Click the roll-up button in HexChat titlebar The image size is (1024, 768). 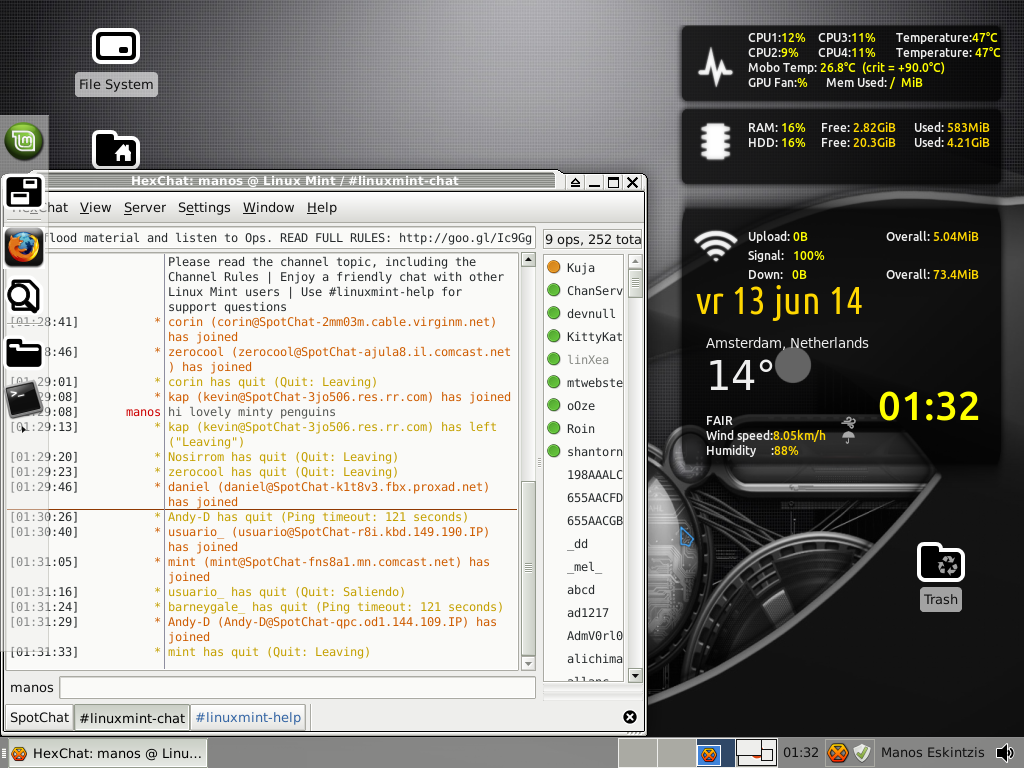point(575,182)
